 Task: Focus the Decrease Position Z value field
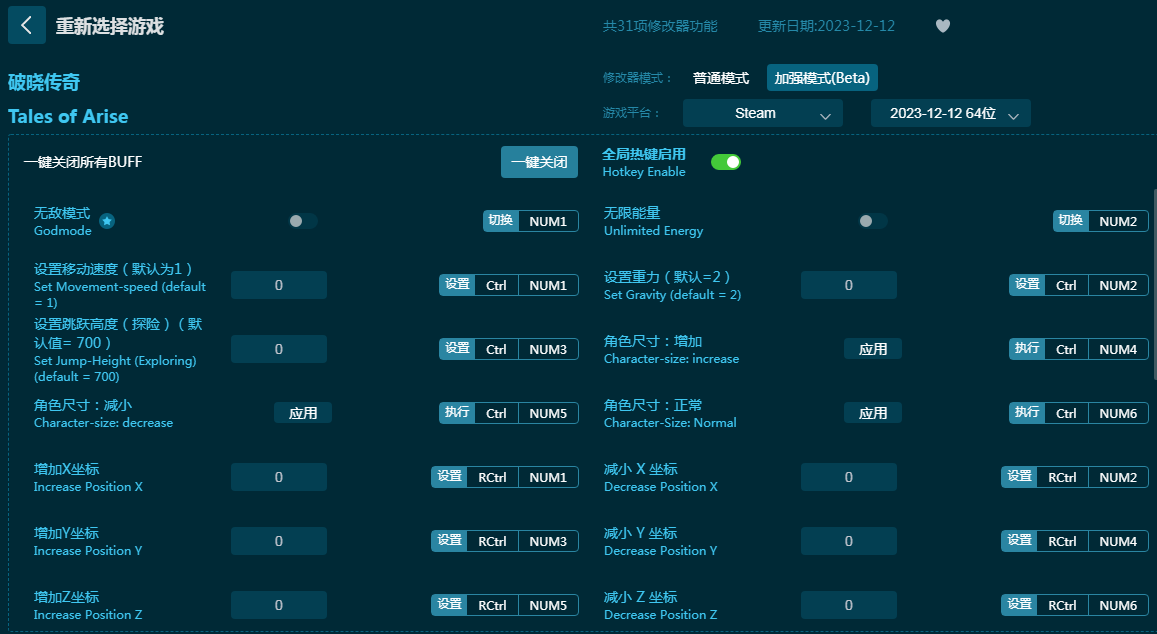click(849, 605)
